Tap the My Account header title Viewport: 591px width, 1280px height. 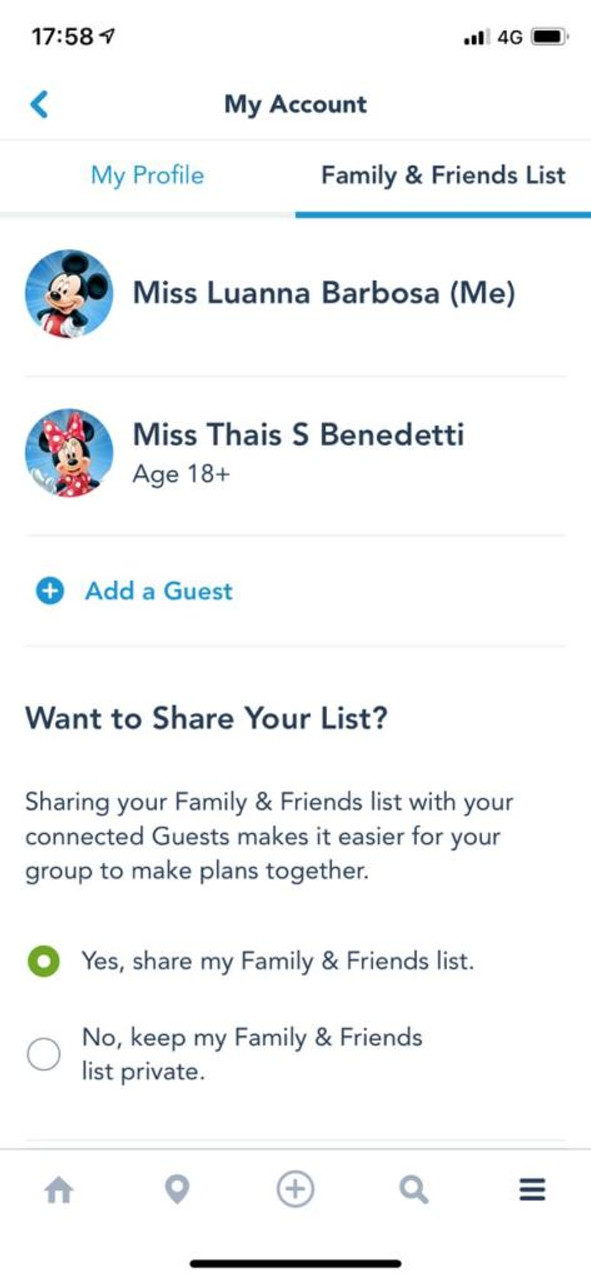click(x=295, y=104)
